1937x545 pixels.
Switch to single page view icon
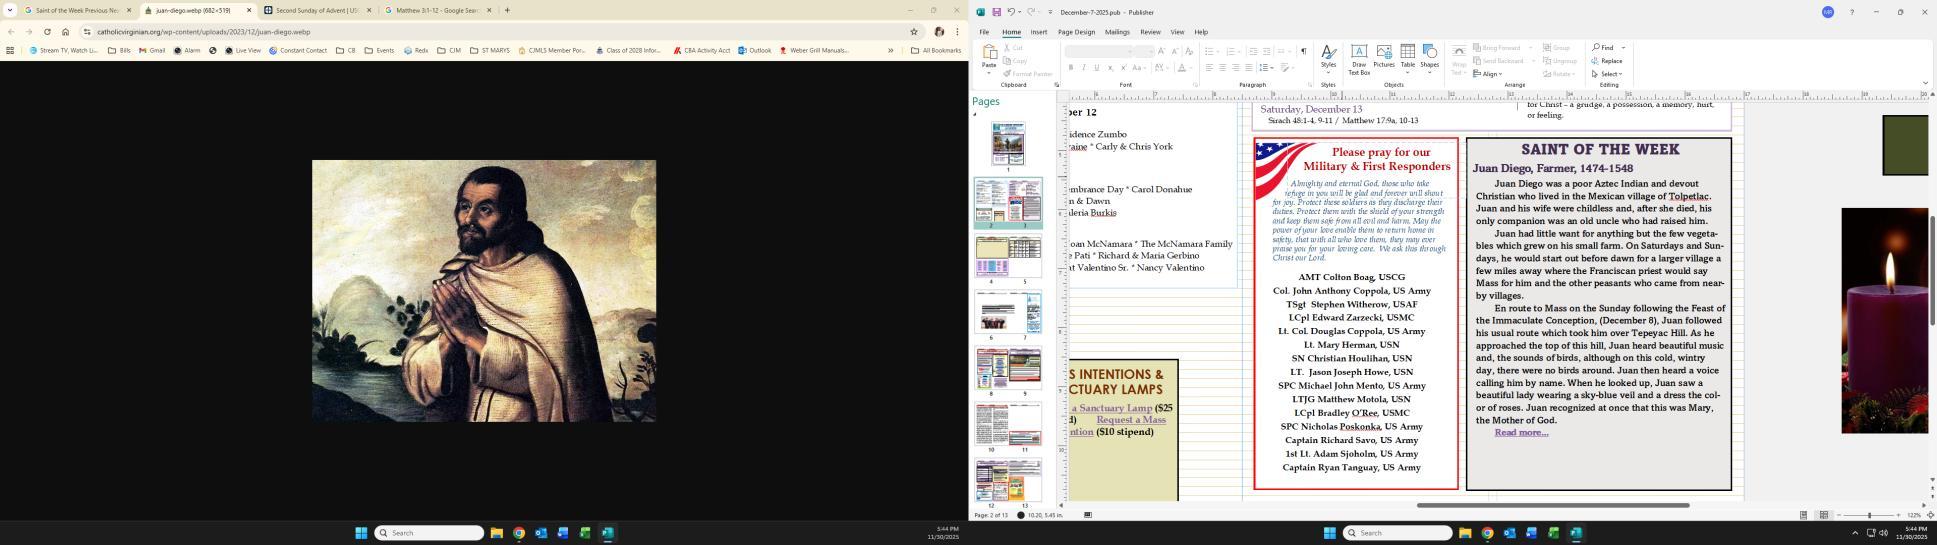click(x=1803, y=515)
